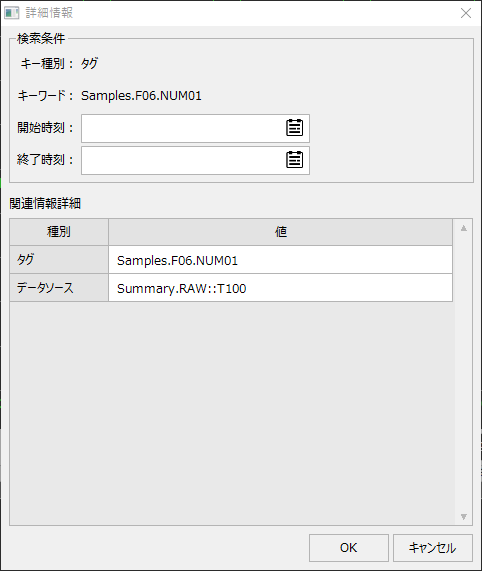This screenshot has height=571, width=482.
Task: Confirm with the OK button
Action: 349,548
